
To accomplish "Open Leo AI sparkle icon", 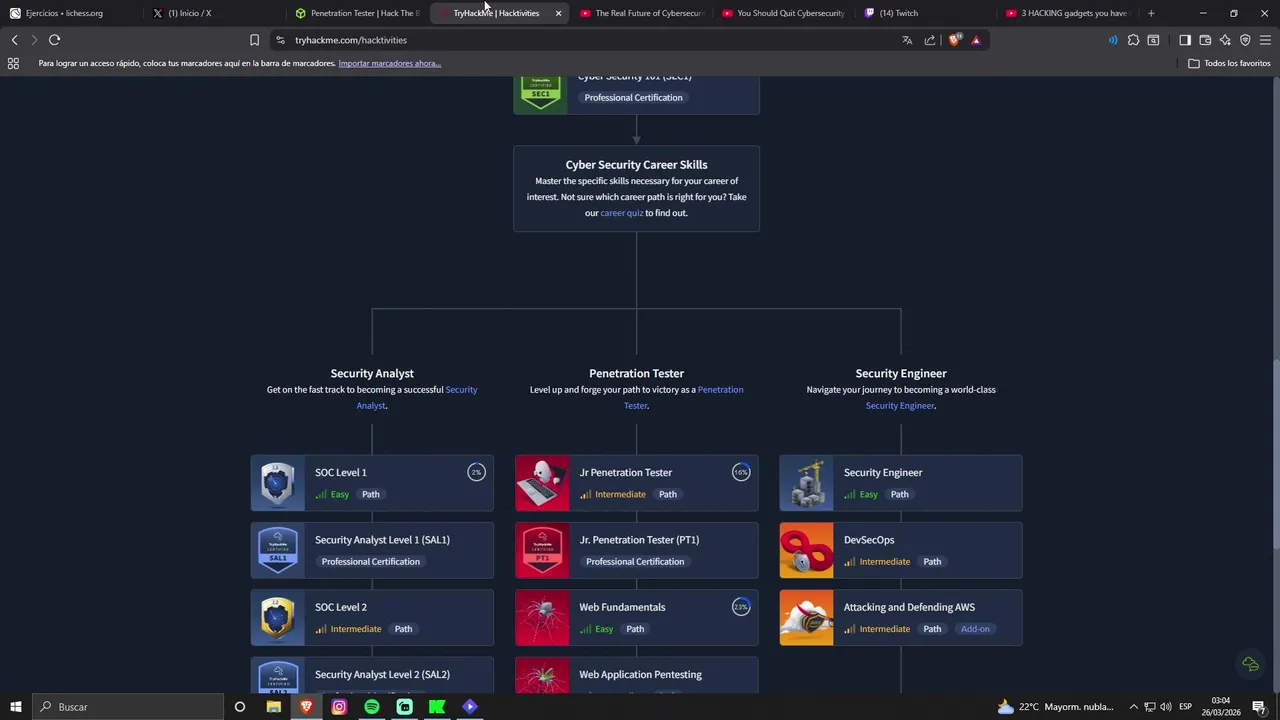I will [x=1225, y=40].
